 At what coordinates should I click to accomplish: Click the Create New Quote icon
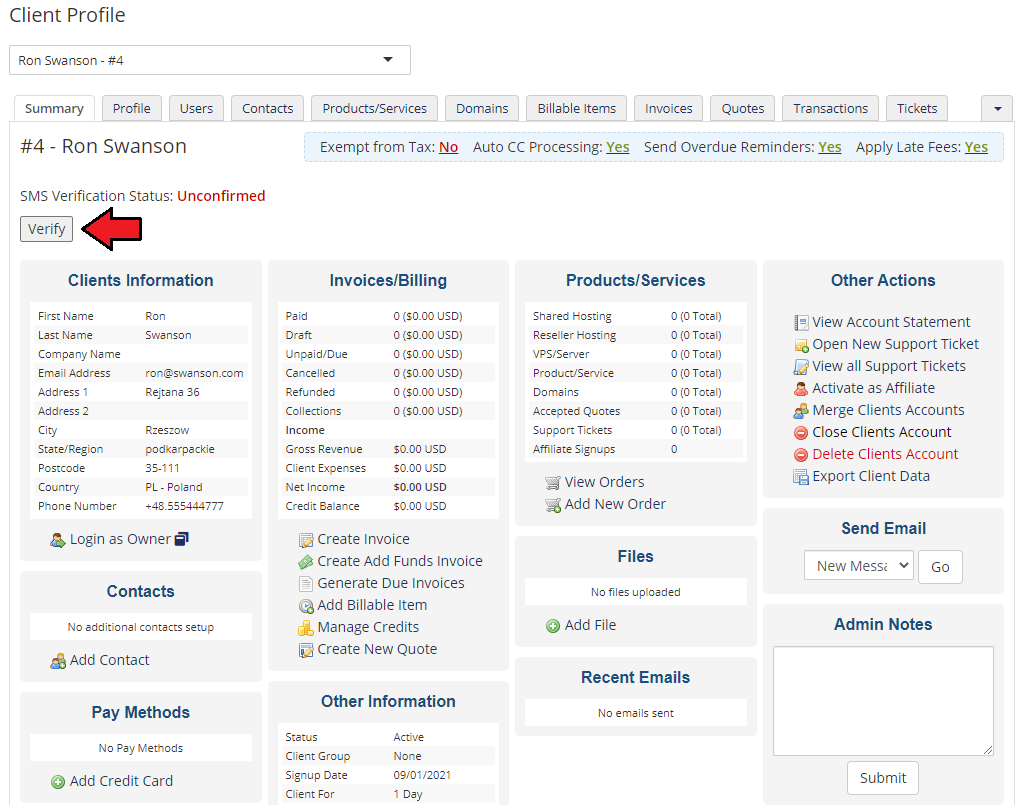point(306,650)
